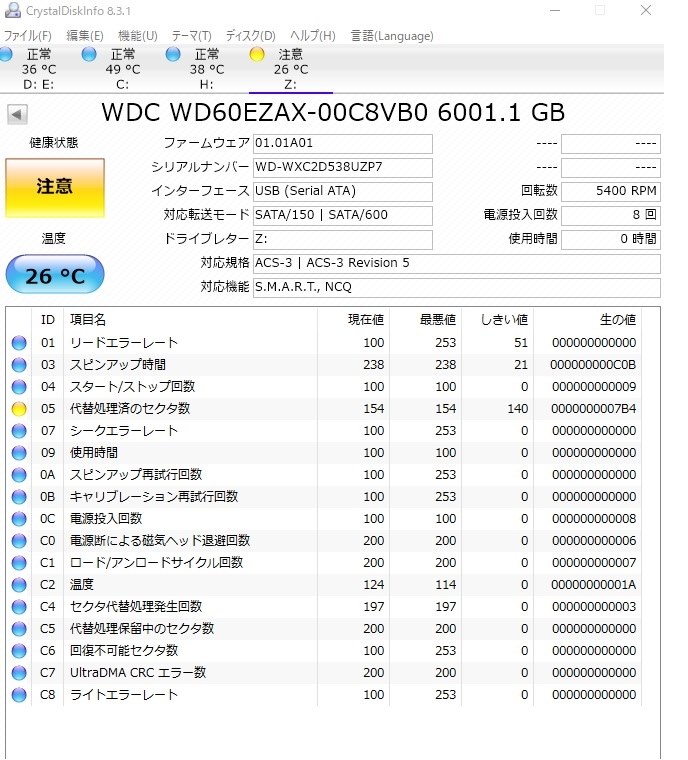Click status dot for 03 スピンアップ時間

pyautogui.click(x=19, y=364)
